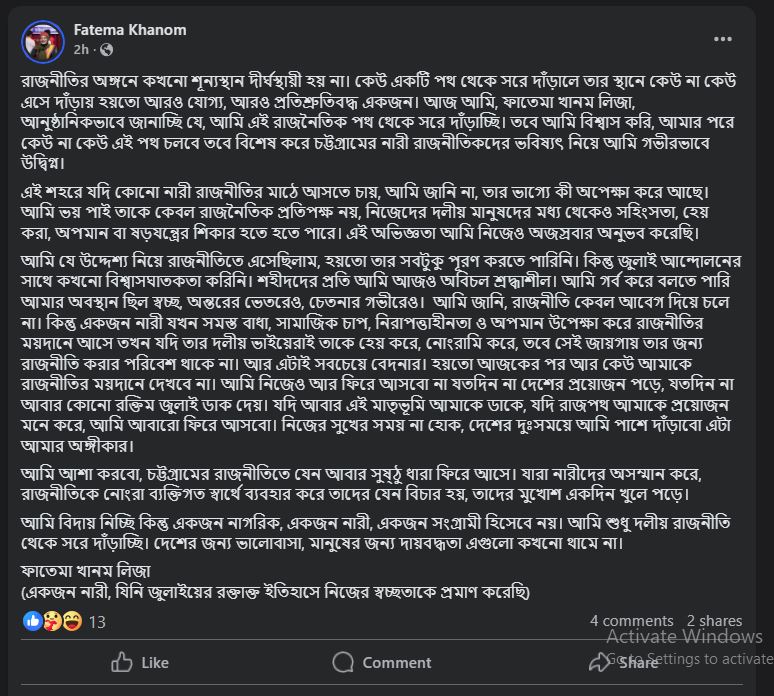Click the speech bubble comment icon
774x696 pixels.
coord(343,662)
